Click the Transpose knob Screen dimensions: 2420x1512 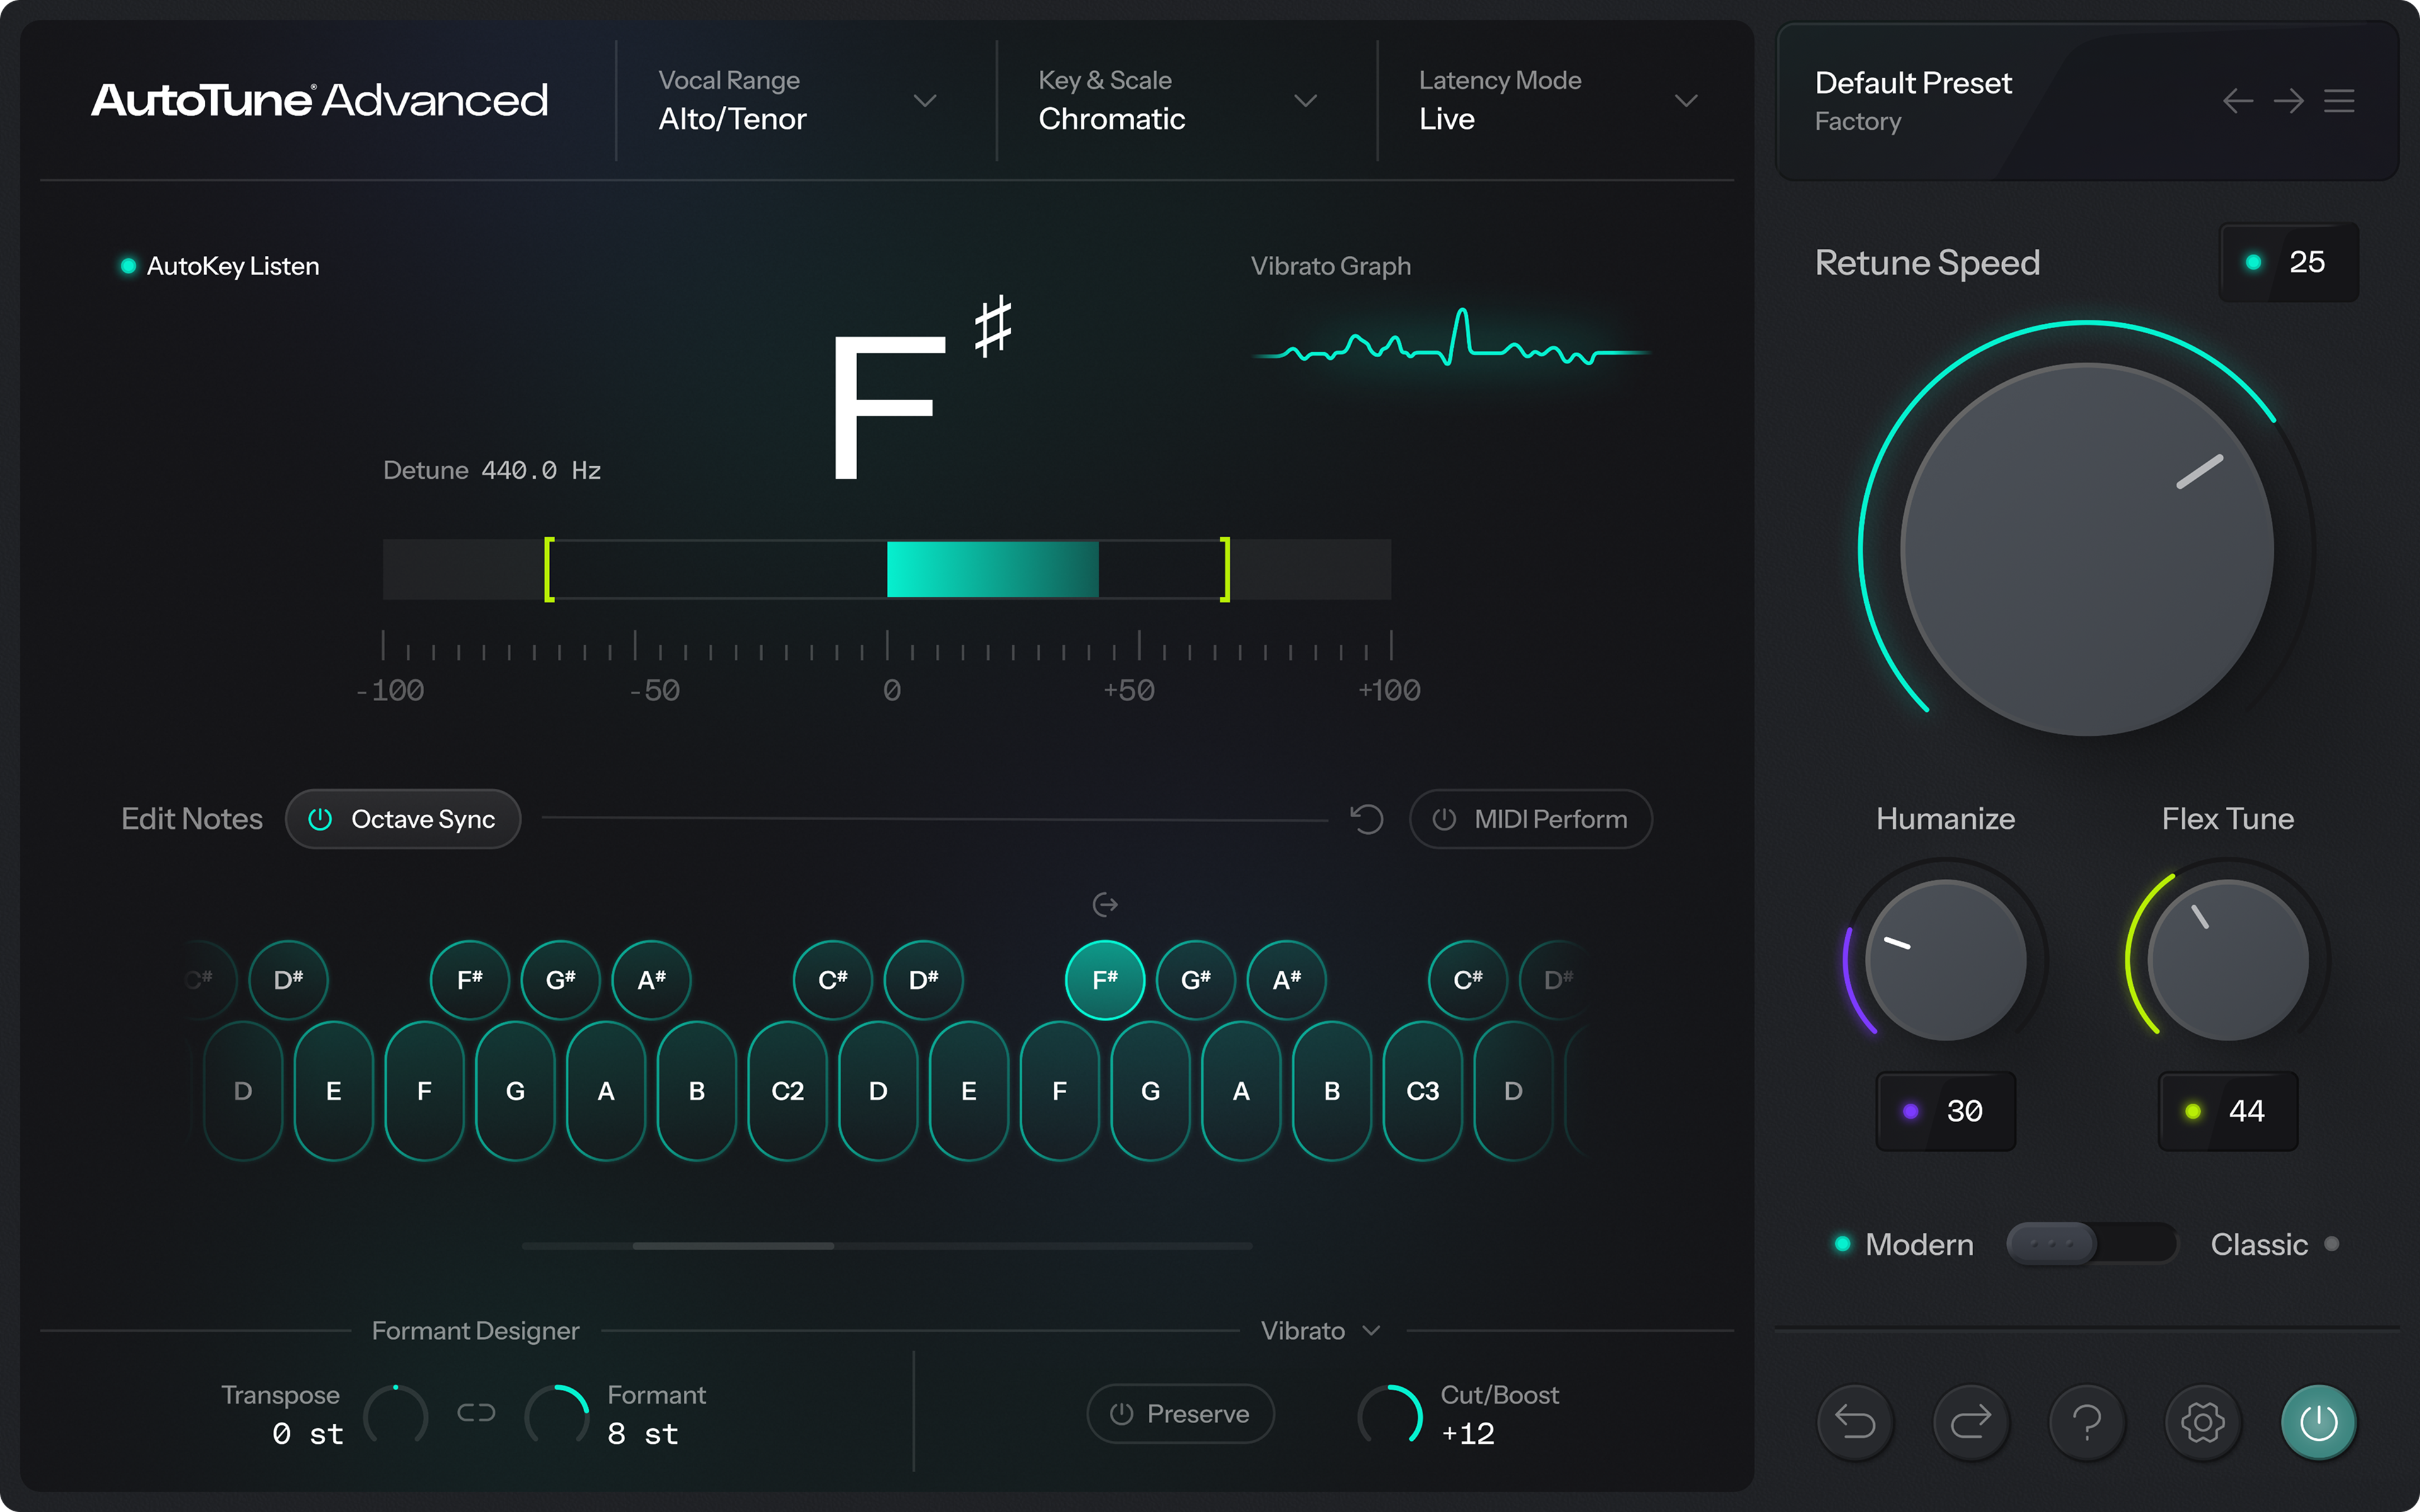396,1414
